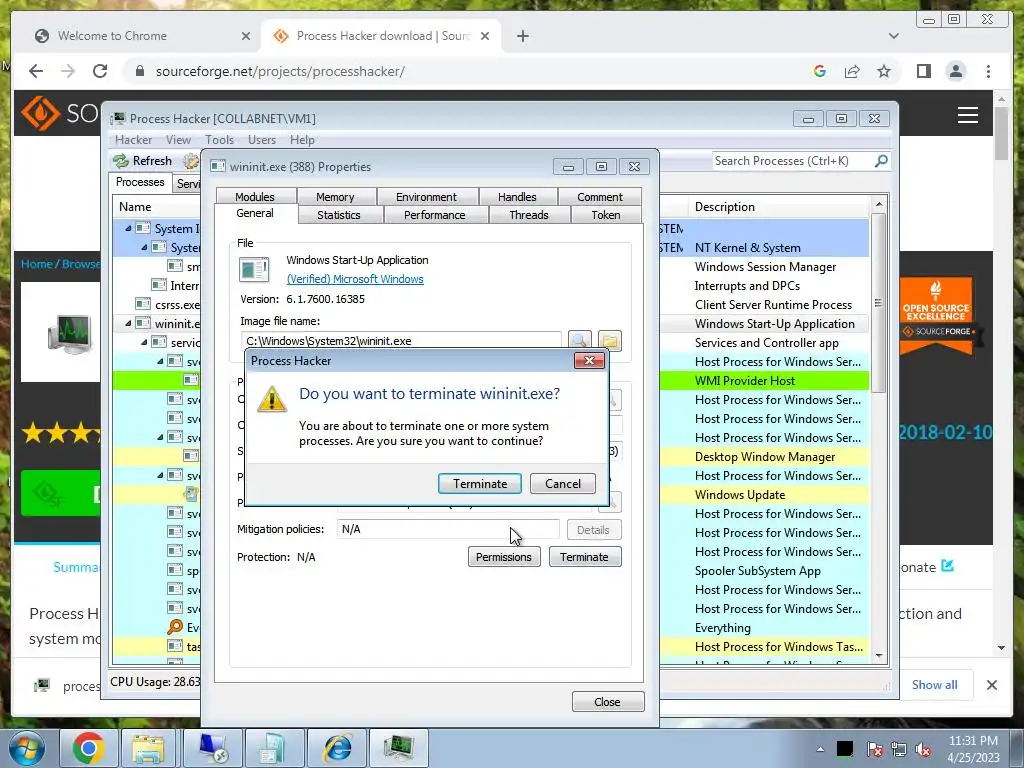Go back in Chrome
Image resolution: width=1024 pixels, height=768 pixels.
(x=36, y=71)
